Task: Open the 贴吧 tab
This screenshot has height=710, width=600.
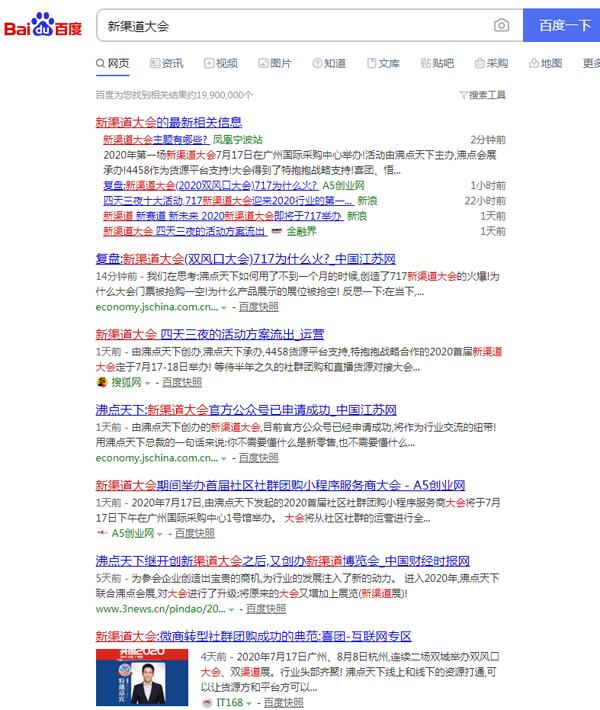Action: (435, 64)
